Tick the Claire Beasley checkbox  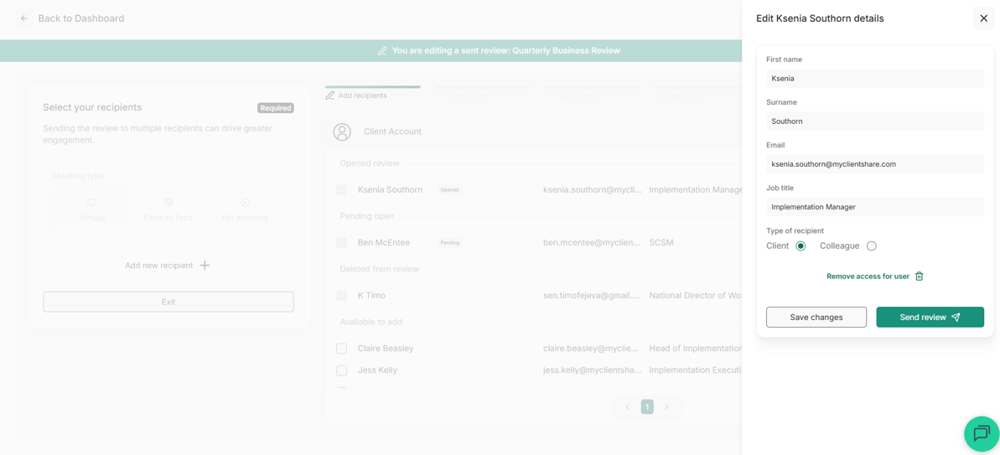coord(342,348)
